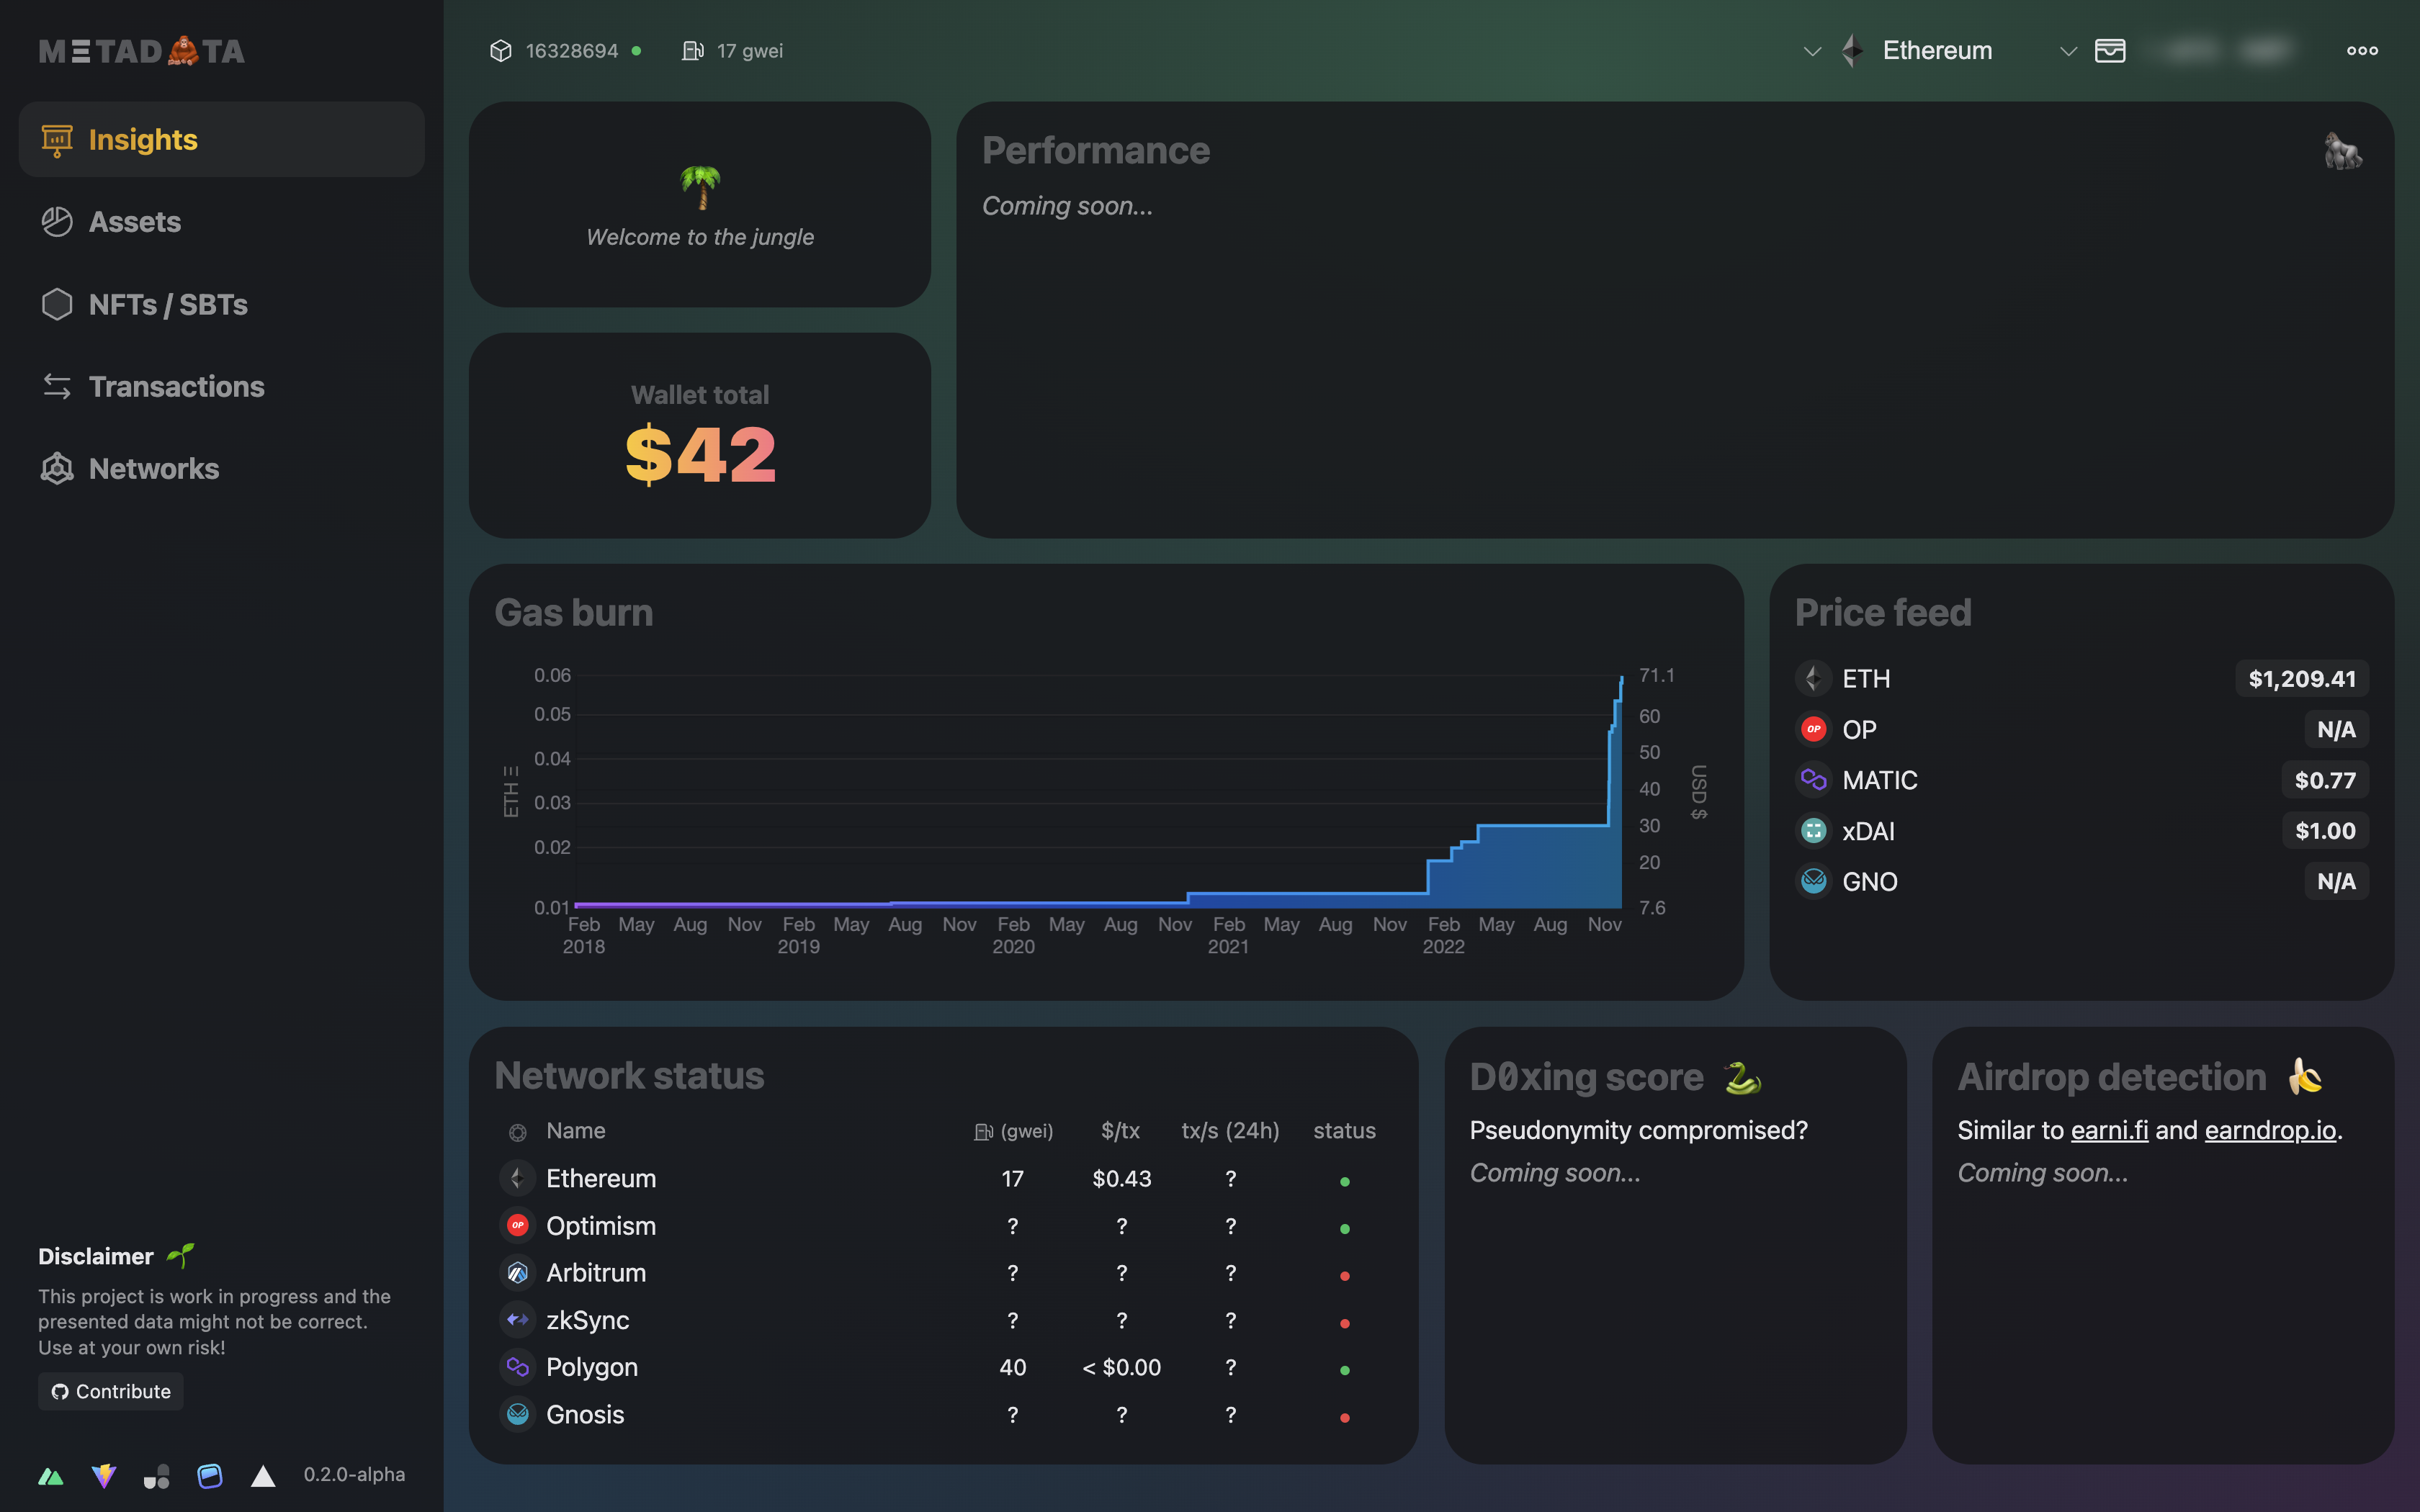Select the Ethereum logo in the Price feed
Image resolution: width=2420 pixels, height=1512 pixels.
1813,678
